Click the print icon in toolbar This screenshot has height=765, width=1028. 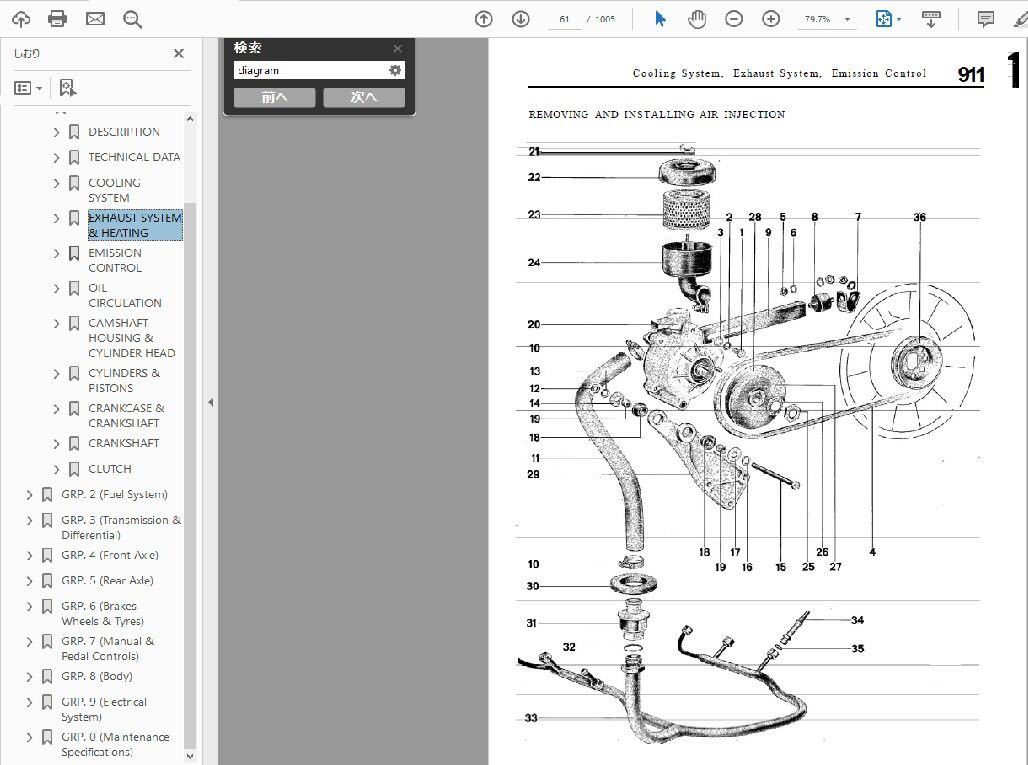[58, 19]
